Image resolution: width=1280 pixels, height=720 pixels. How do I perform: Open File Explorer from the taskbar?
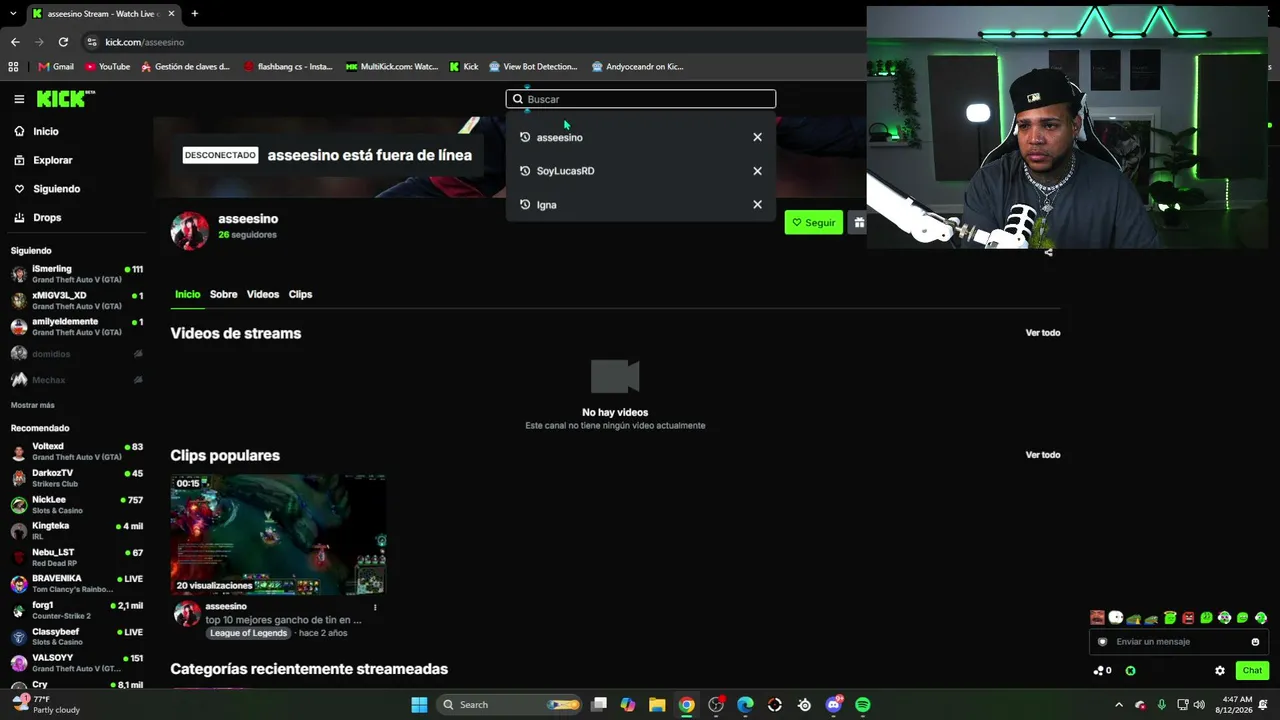coord(657,705)
